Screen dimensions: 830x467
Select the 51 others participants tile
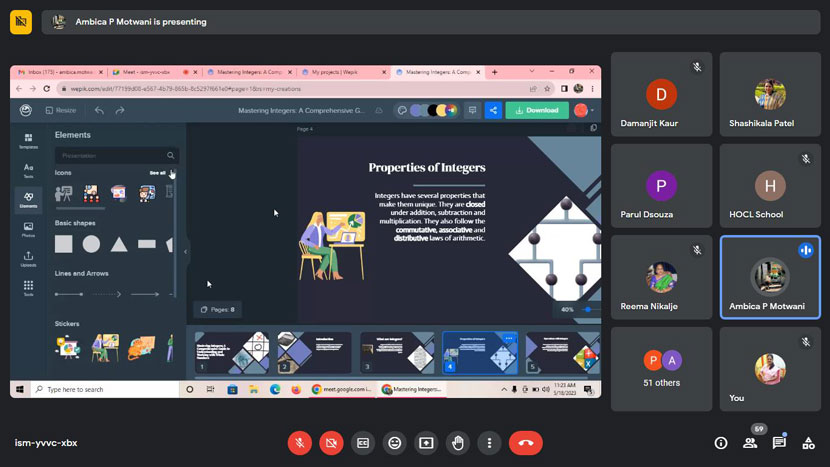click(661, 369)
